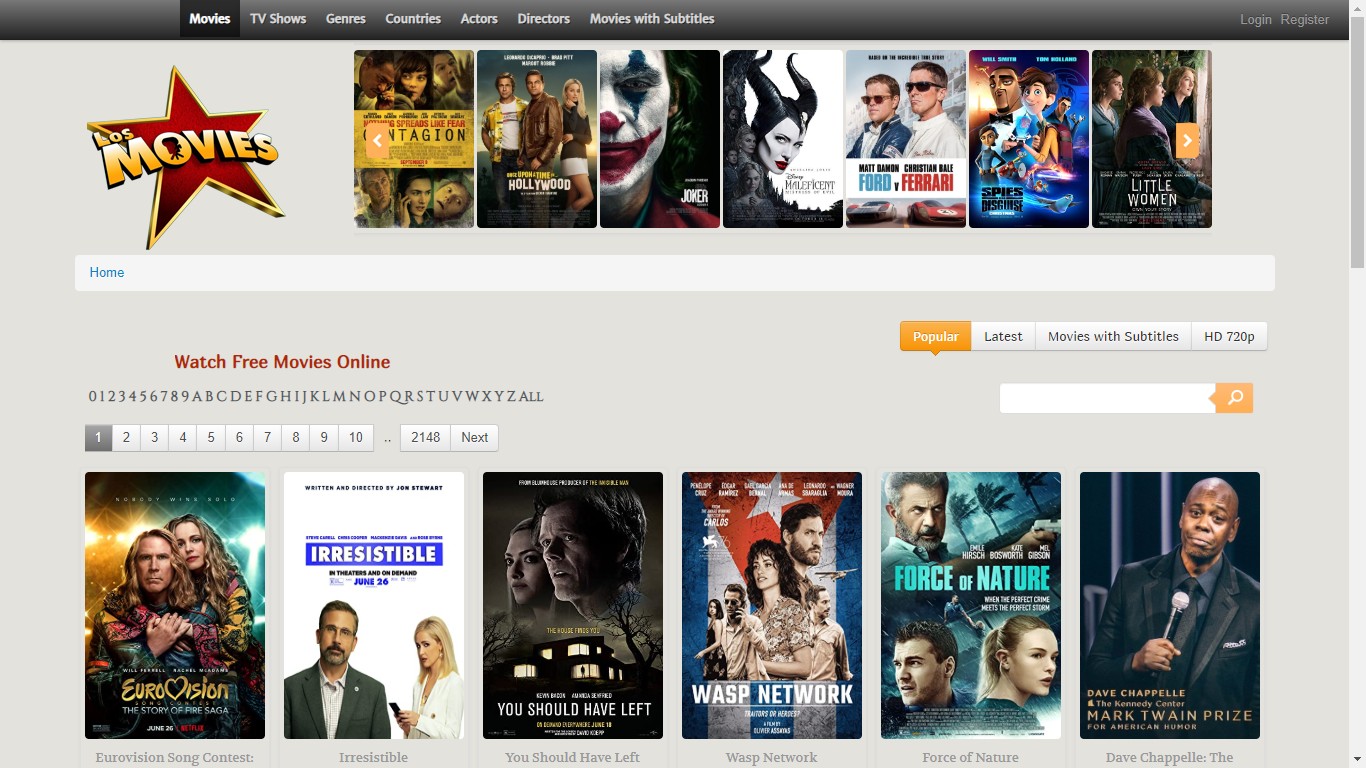Click the 'Irresistible' title below poster
The width and height of the screenshot is (1366, 768).
pos(373,757)
